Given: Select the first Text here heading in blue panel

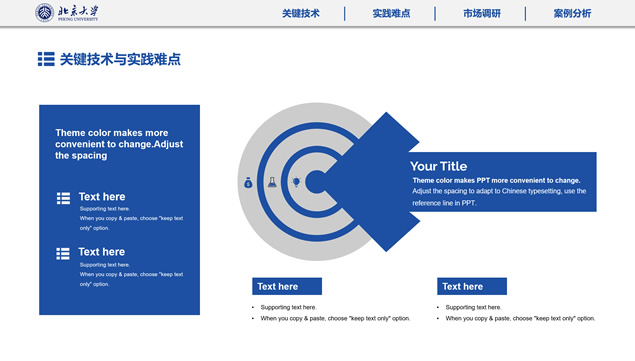Looking at the screenshot, I should [102, 197].
